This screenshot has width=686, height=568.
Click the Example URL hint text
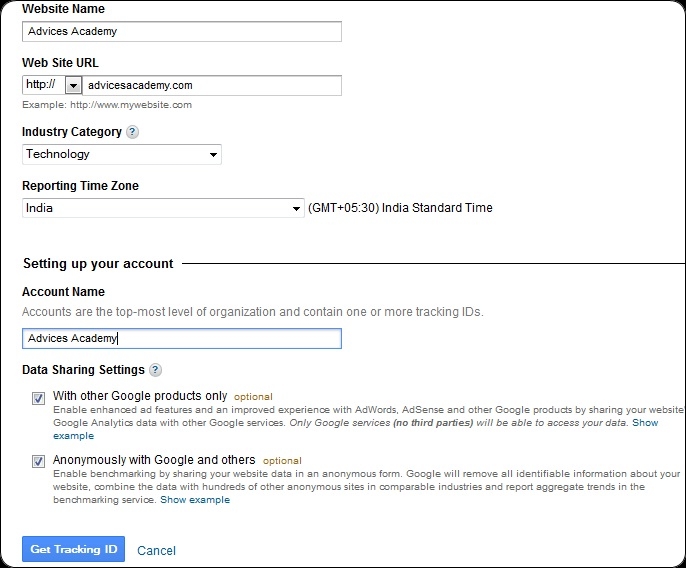click(x=107, y=104)
